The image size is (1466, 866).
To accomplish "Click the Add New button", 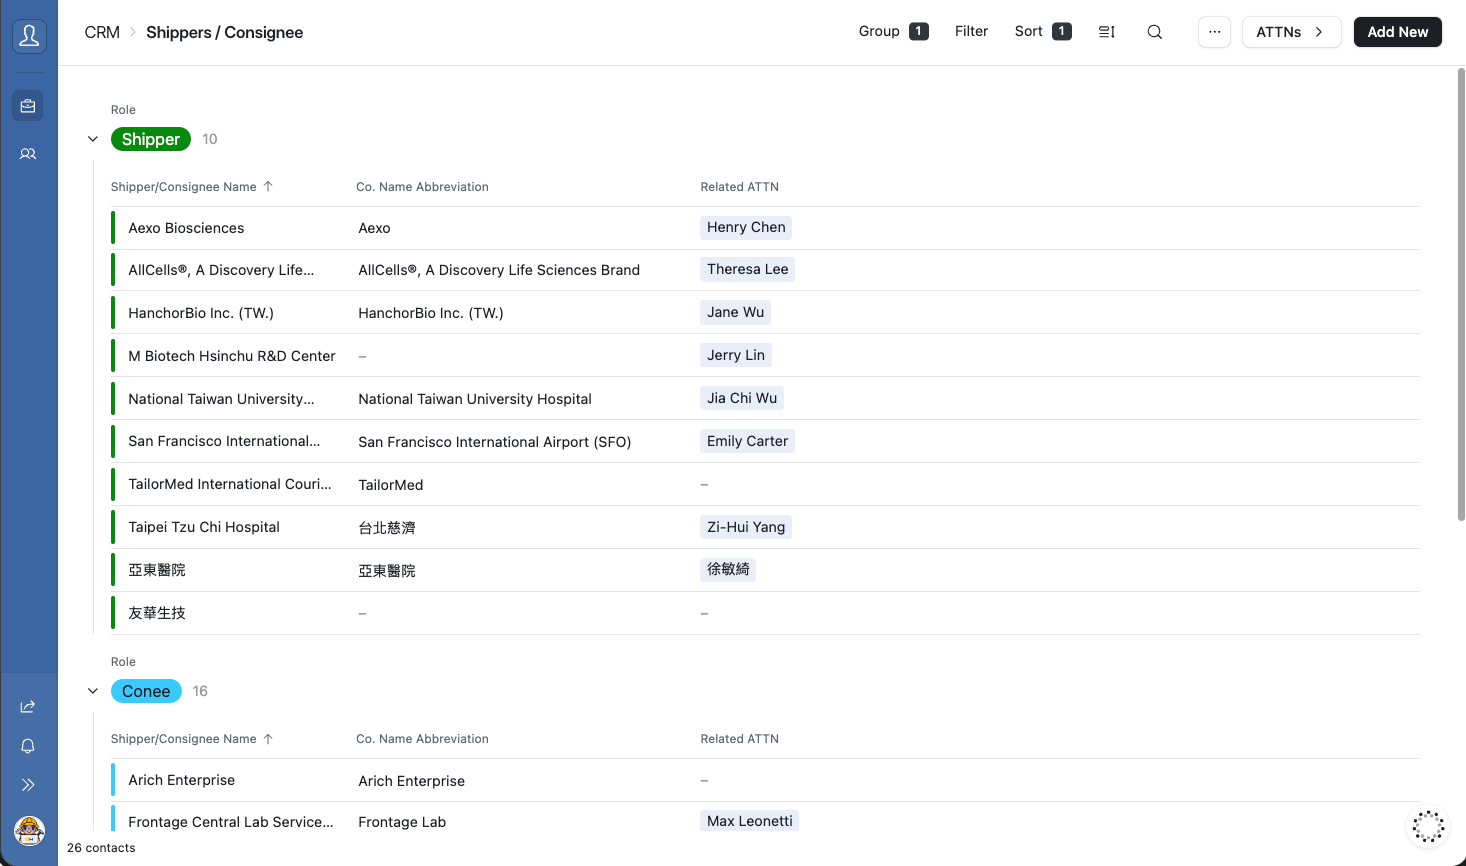I will click(1397, 32).
